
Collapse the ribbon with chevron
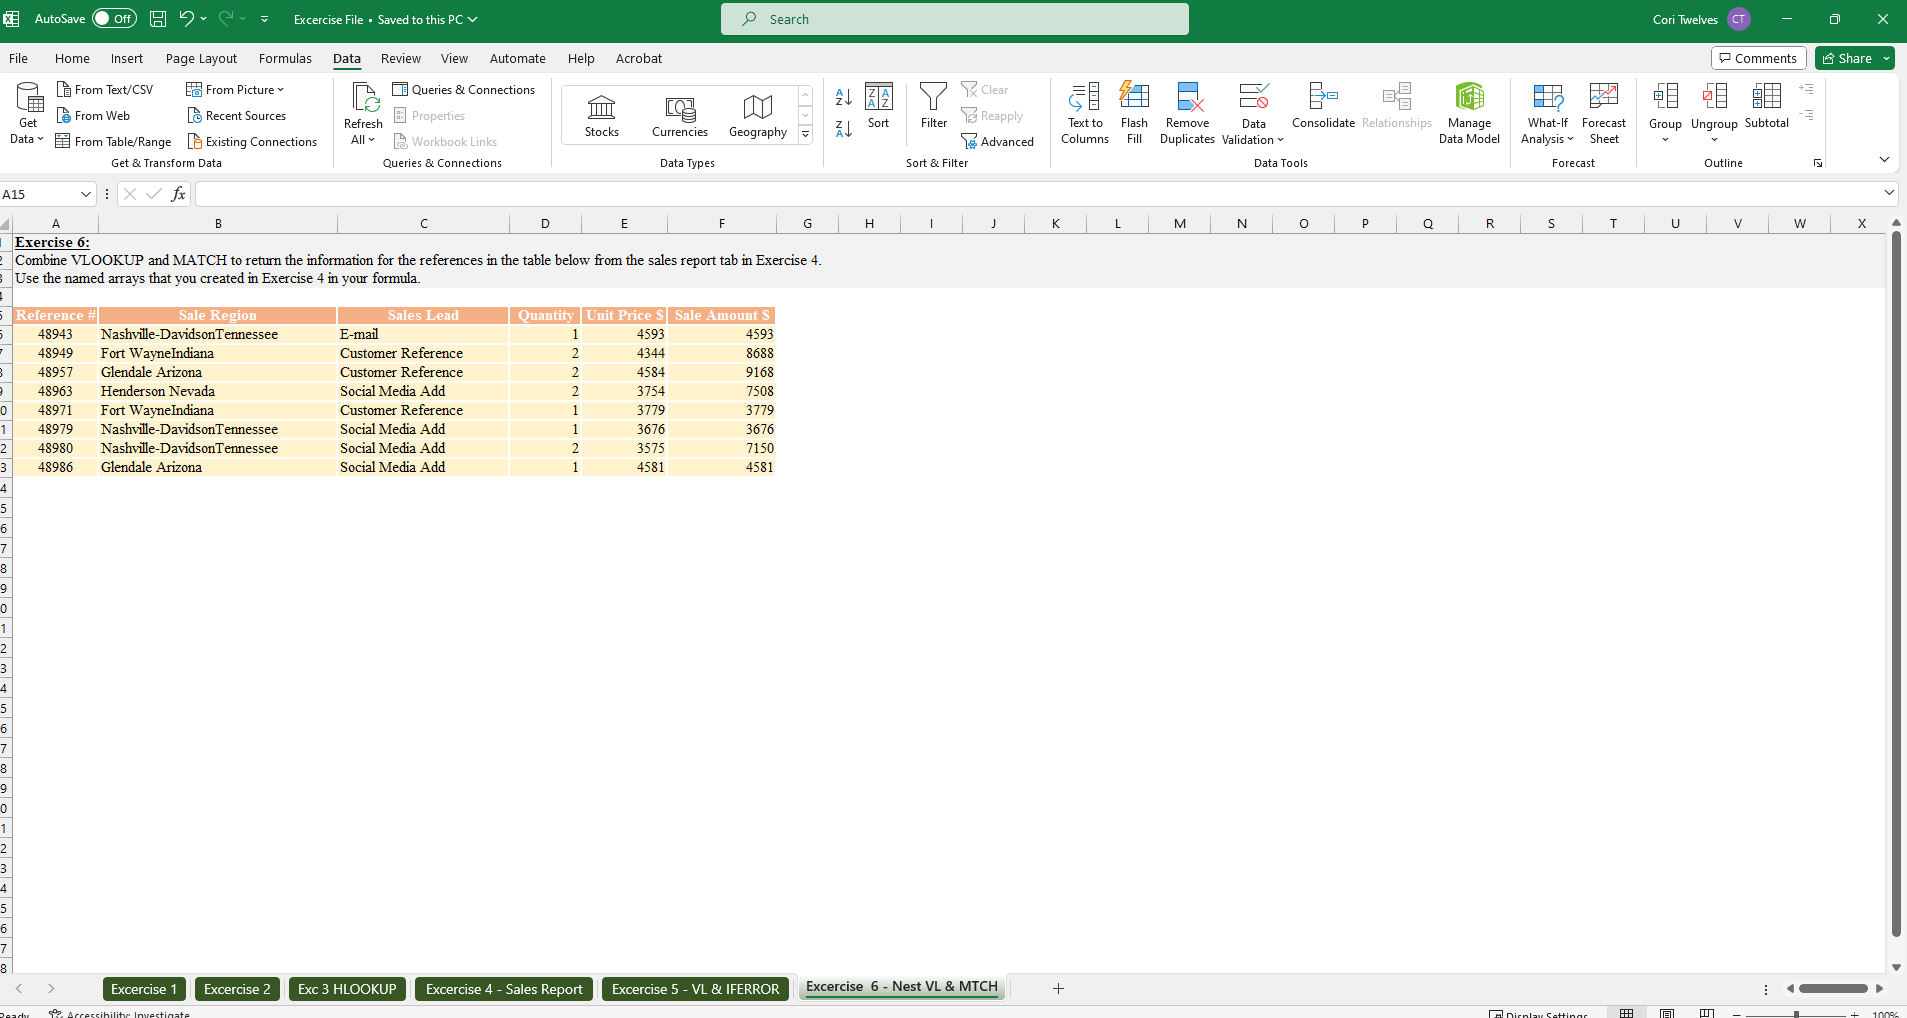point(1884,160)
